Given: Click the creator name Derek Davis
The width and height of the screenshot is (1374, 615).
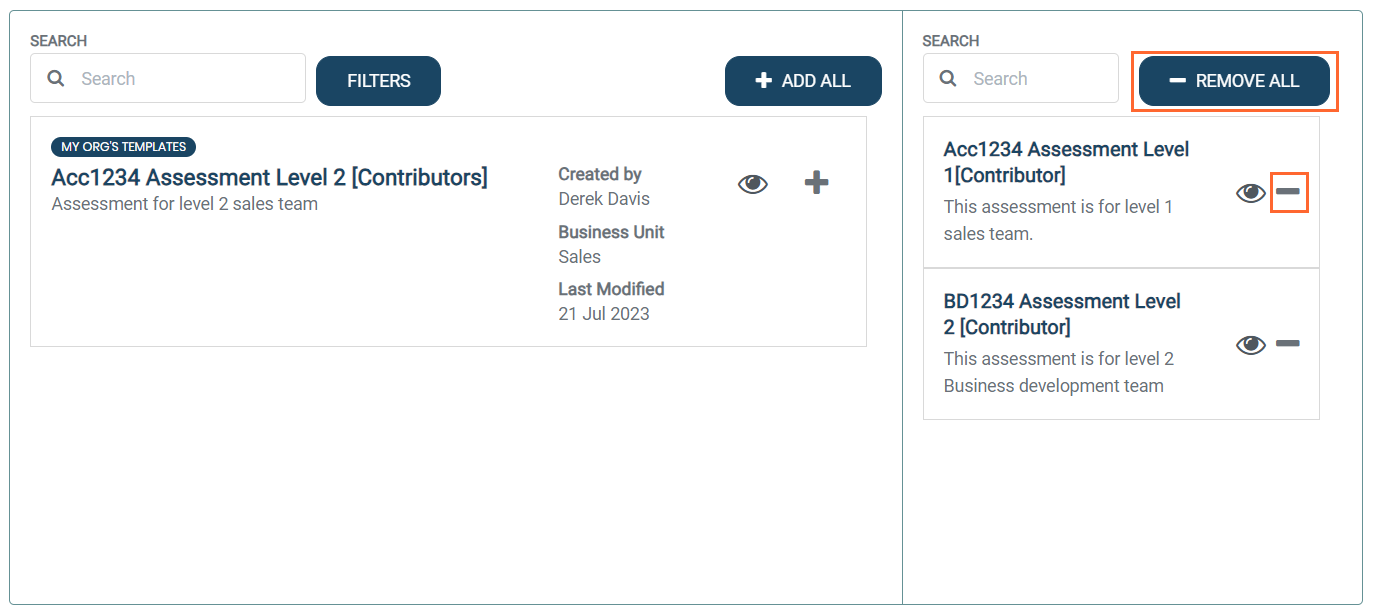Looking at the screenshot, I should coord(604,199).
